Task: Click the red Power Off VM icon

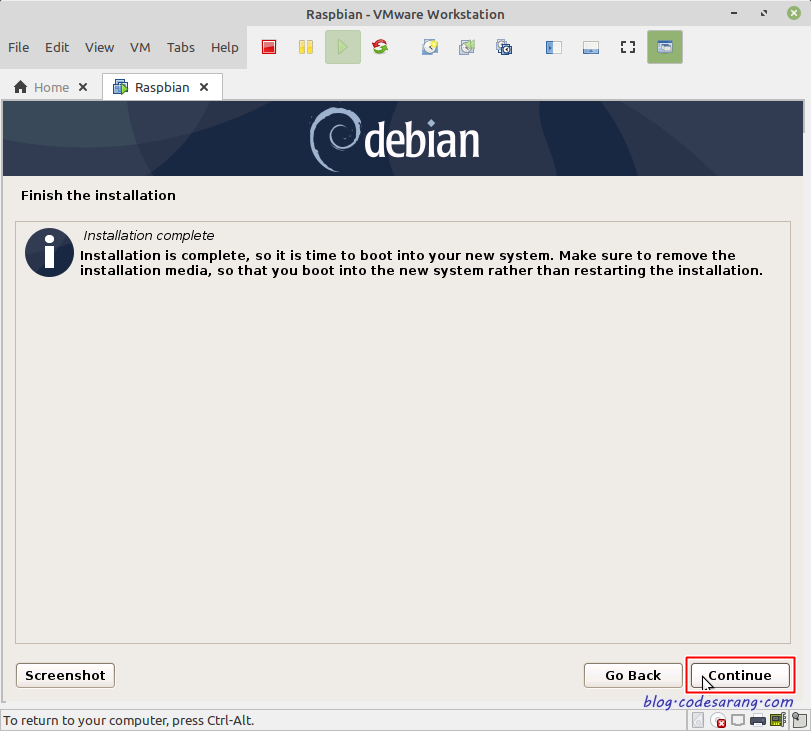Action: tap(269, 47)
